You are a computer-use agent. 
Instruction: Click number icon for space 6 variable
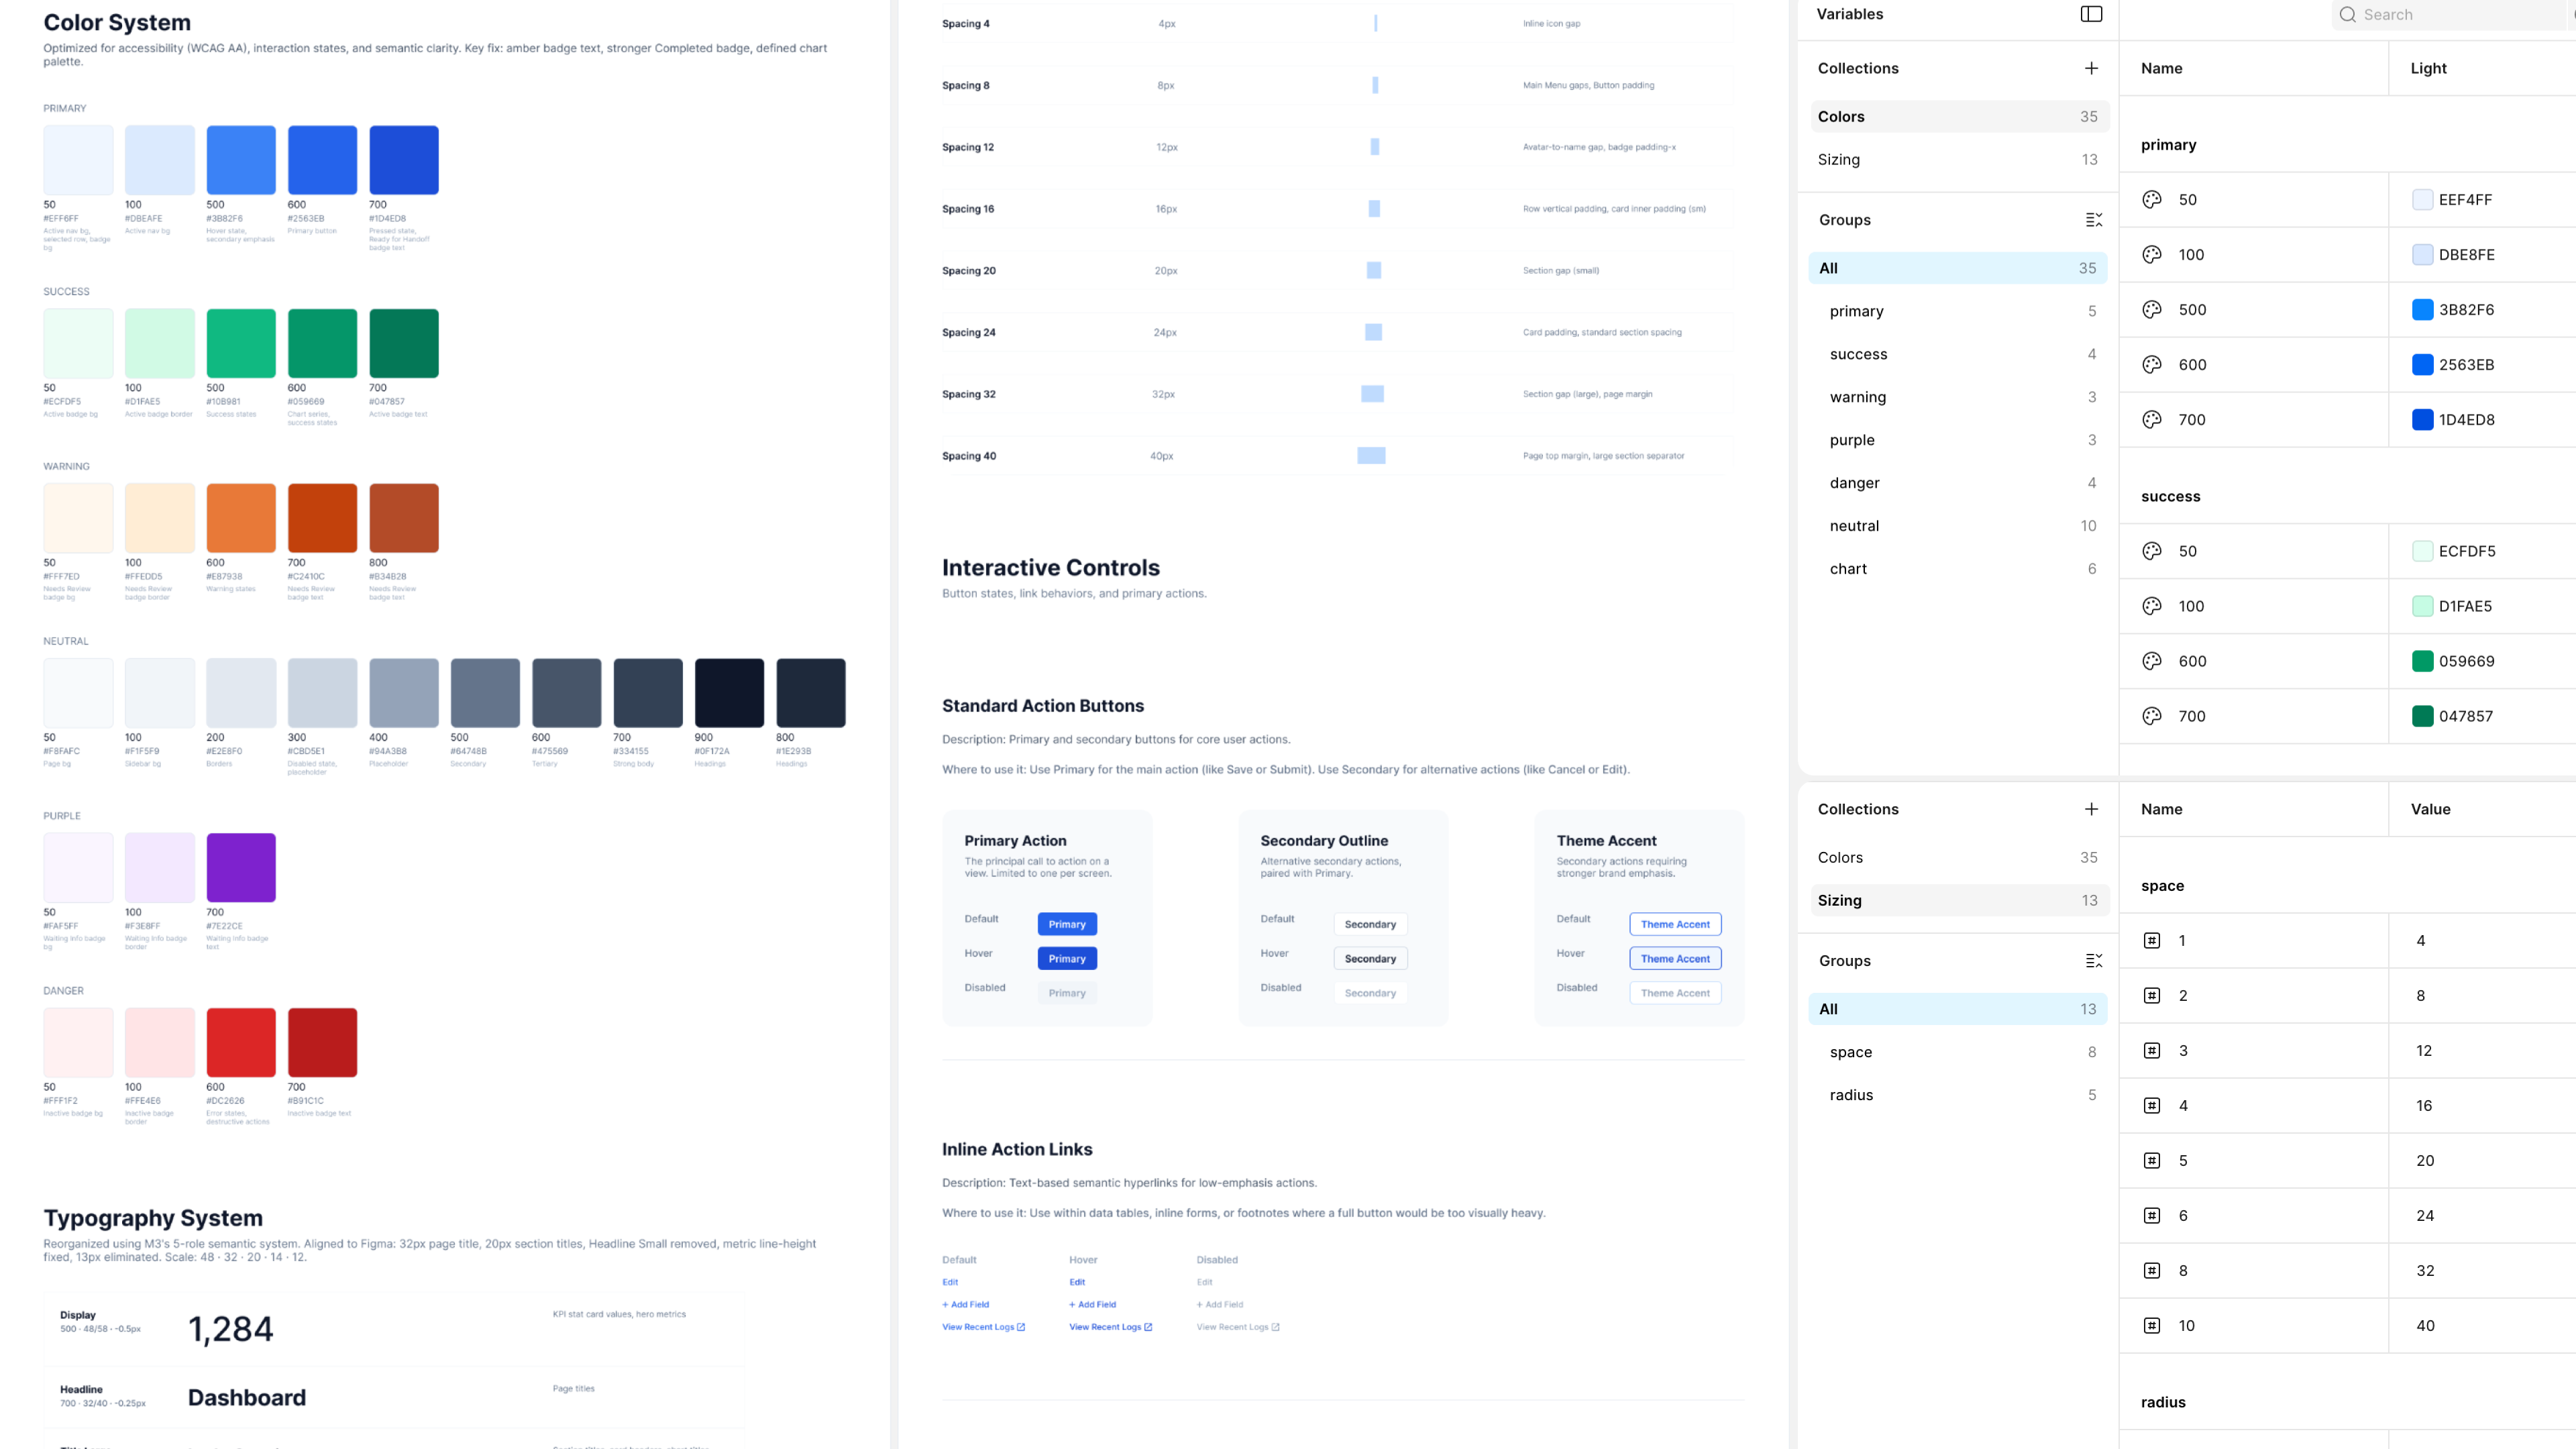tap(2152, 1216)
